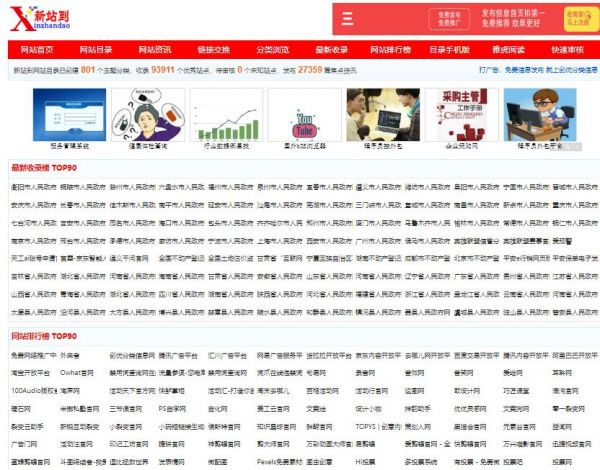Open the 上海市人民政府 link

click(x=280, y=241)
